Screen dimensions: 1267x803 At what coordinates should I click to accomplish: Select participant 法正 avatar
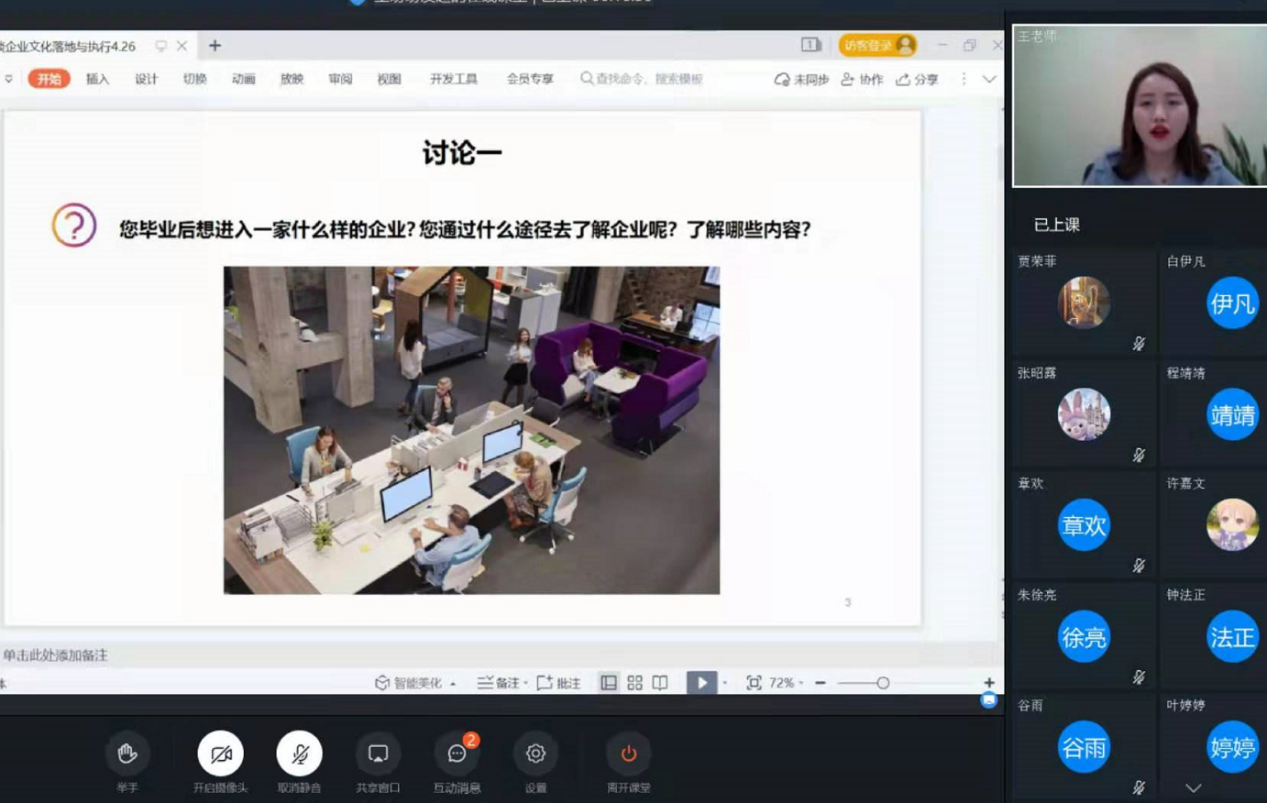coord(1232,637)
